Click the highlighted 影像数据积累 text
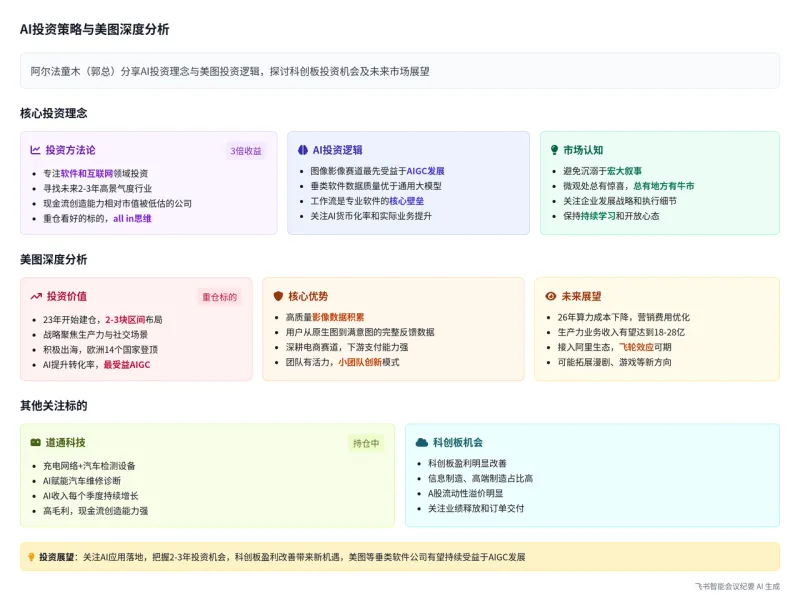This screenshot has height=601, width=800. click(338, 317)
